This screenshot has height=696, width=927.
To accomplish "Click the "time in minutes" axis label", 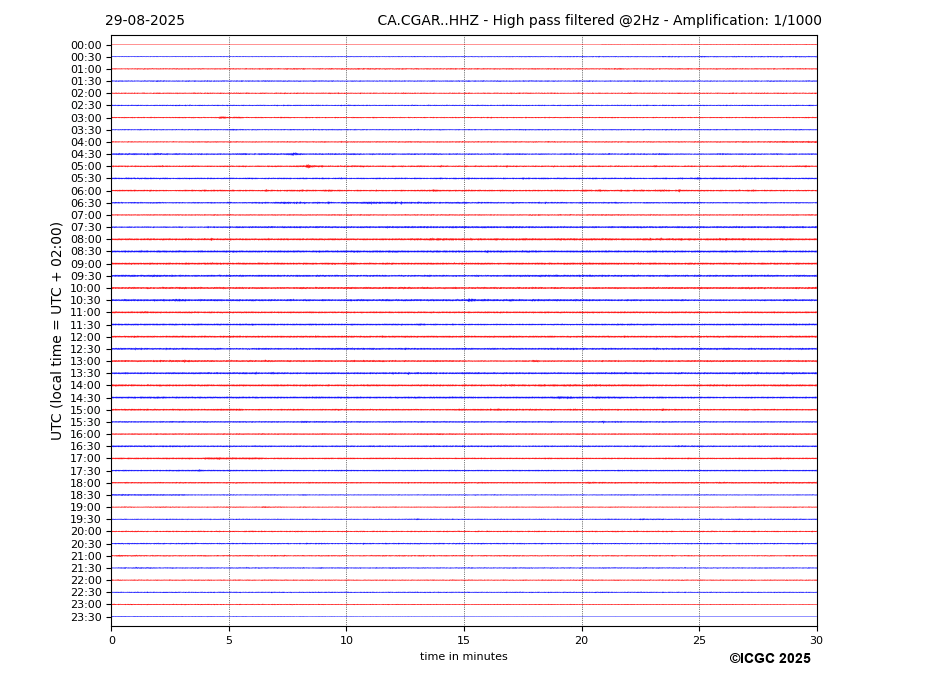I will (x=464, y=656).
